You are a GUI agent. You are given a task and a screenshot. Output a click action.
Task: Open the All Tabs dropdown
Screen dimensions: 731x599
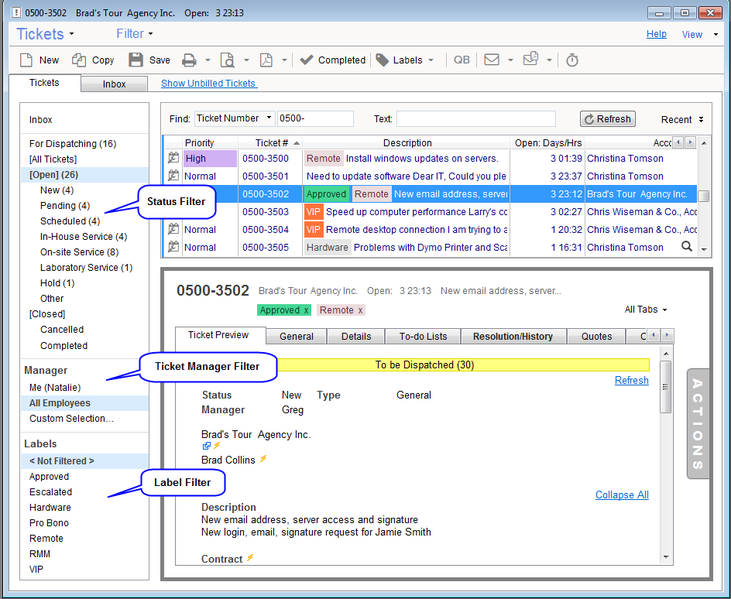[643, 310]
